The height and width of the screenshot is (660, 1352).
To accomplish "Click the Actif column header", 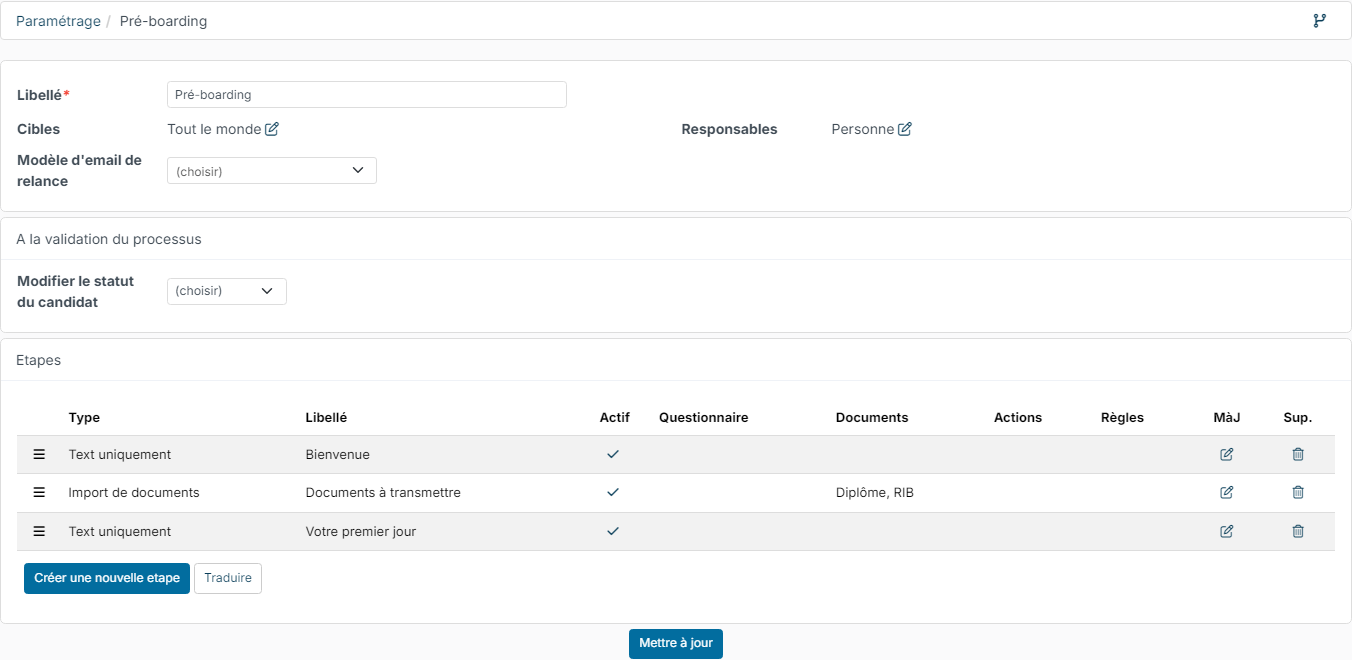I will 615,417.
